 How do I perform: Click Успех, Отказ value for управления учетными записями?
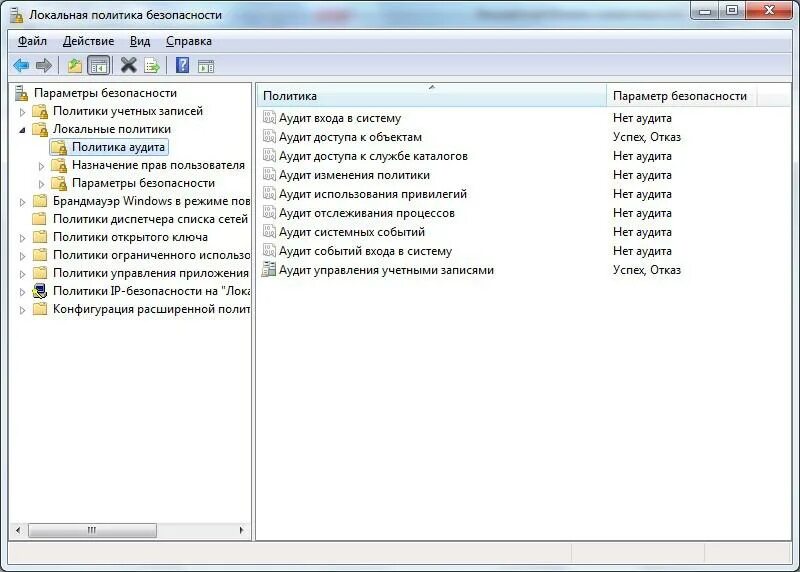[x=646, y=270]
